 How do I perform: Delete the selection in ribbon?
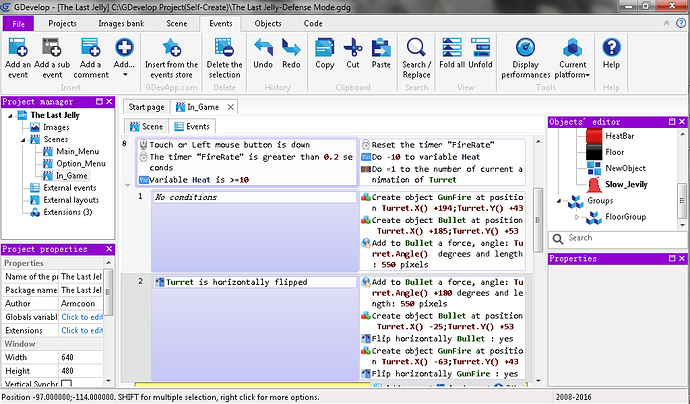(223, 47)
